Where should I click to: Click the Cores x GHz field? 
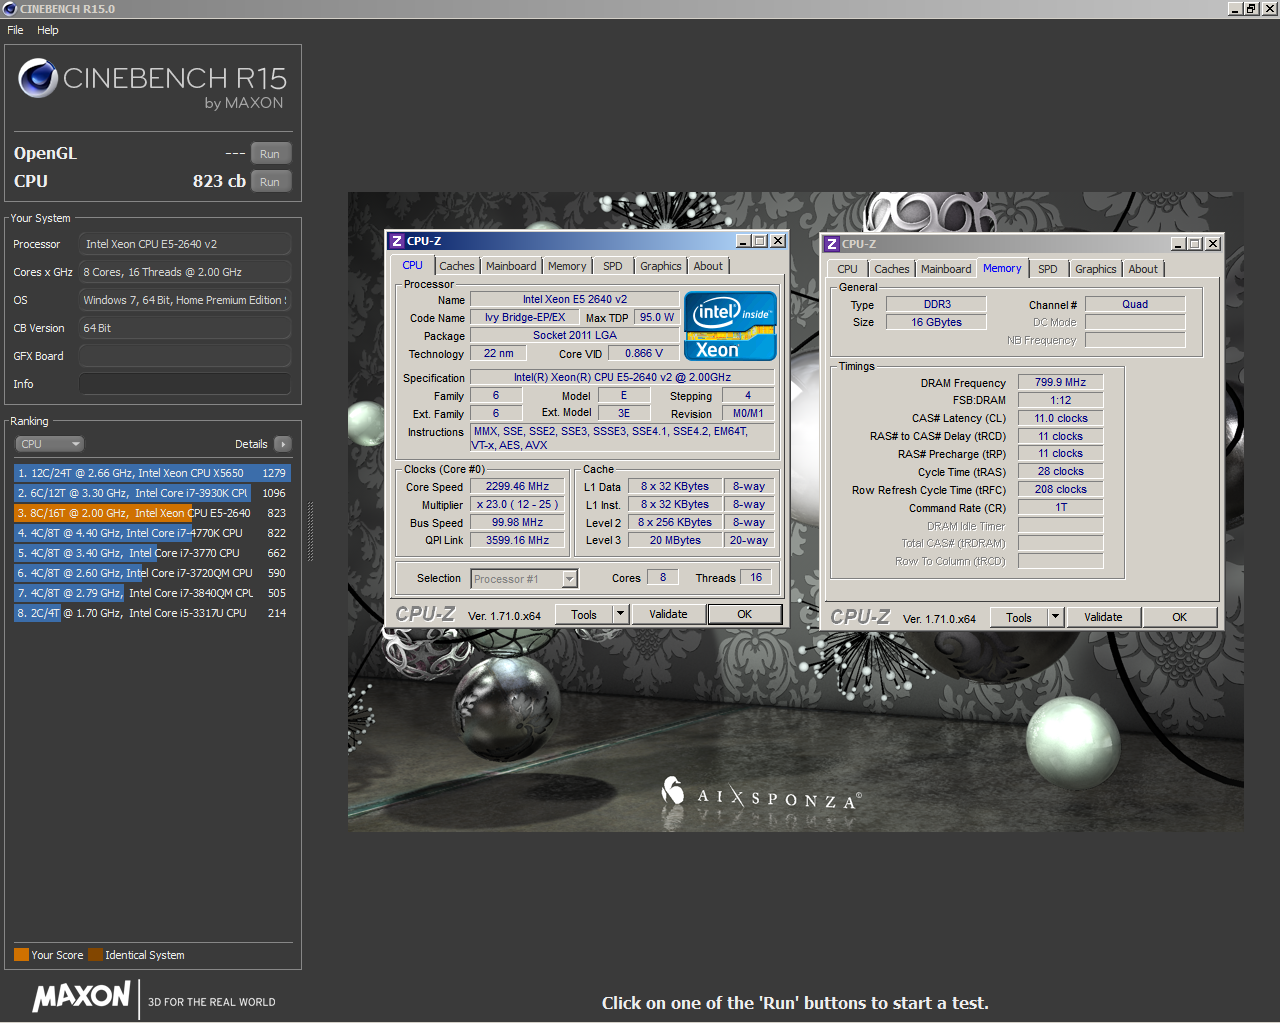(x=185, y=272)
